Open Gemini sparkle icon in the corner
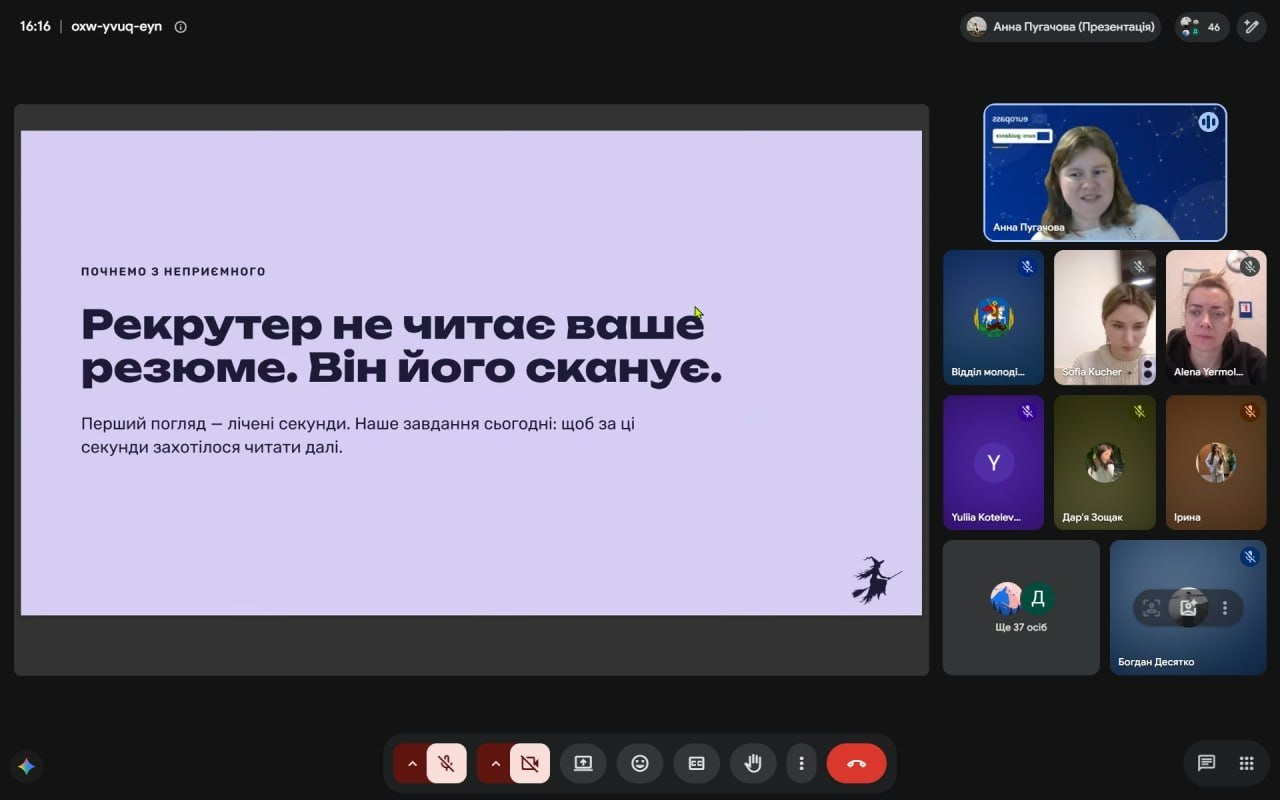The width and height of the screenshot is (1280, 800). pyautogui.click(x=27, y=766)
